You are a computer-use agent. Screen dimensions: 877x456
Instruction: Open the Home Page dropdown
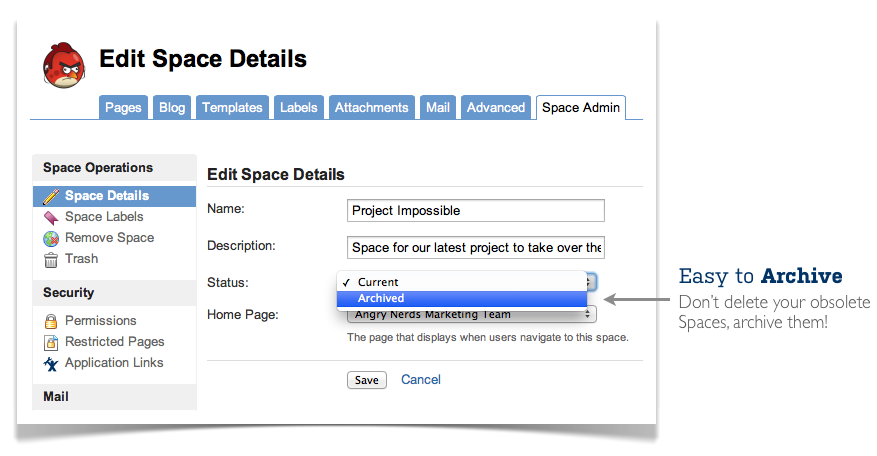471,314
